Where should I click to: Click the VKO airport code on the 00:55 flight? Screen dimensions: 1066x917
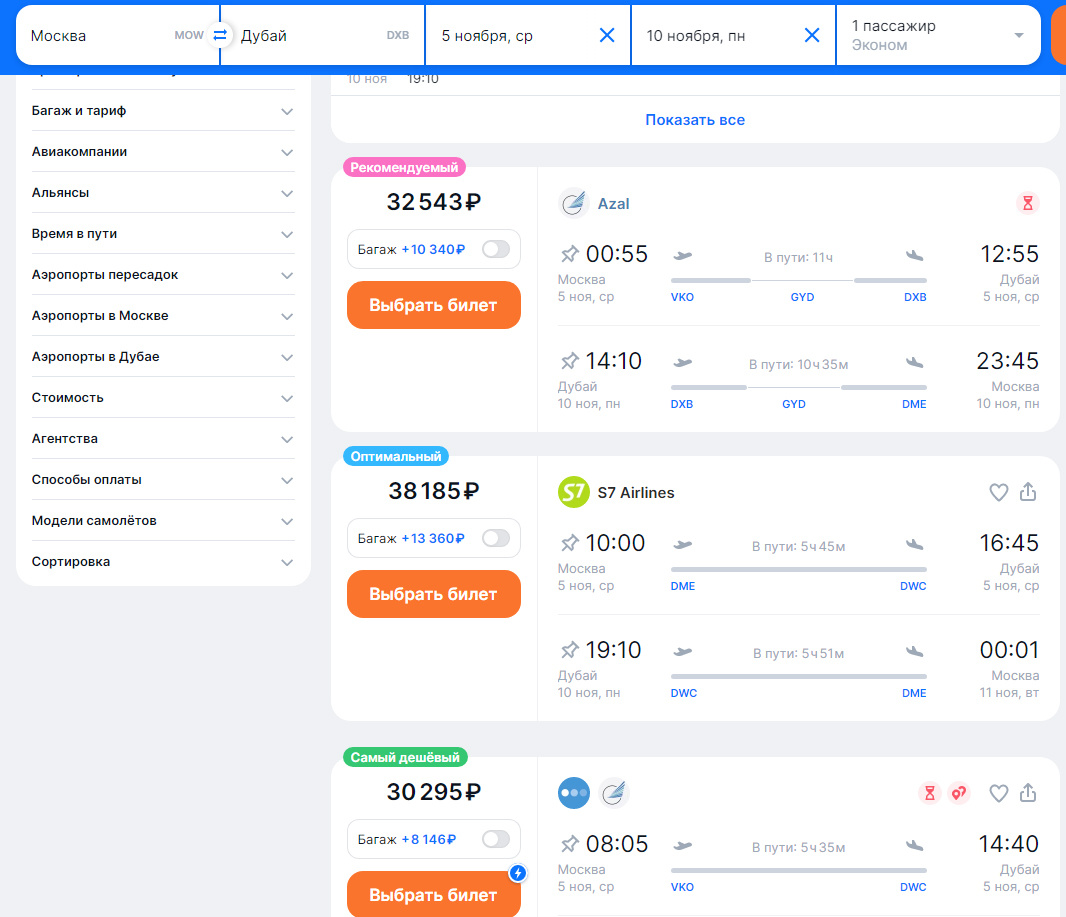[x=682, y=297]
